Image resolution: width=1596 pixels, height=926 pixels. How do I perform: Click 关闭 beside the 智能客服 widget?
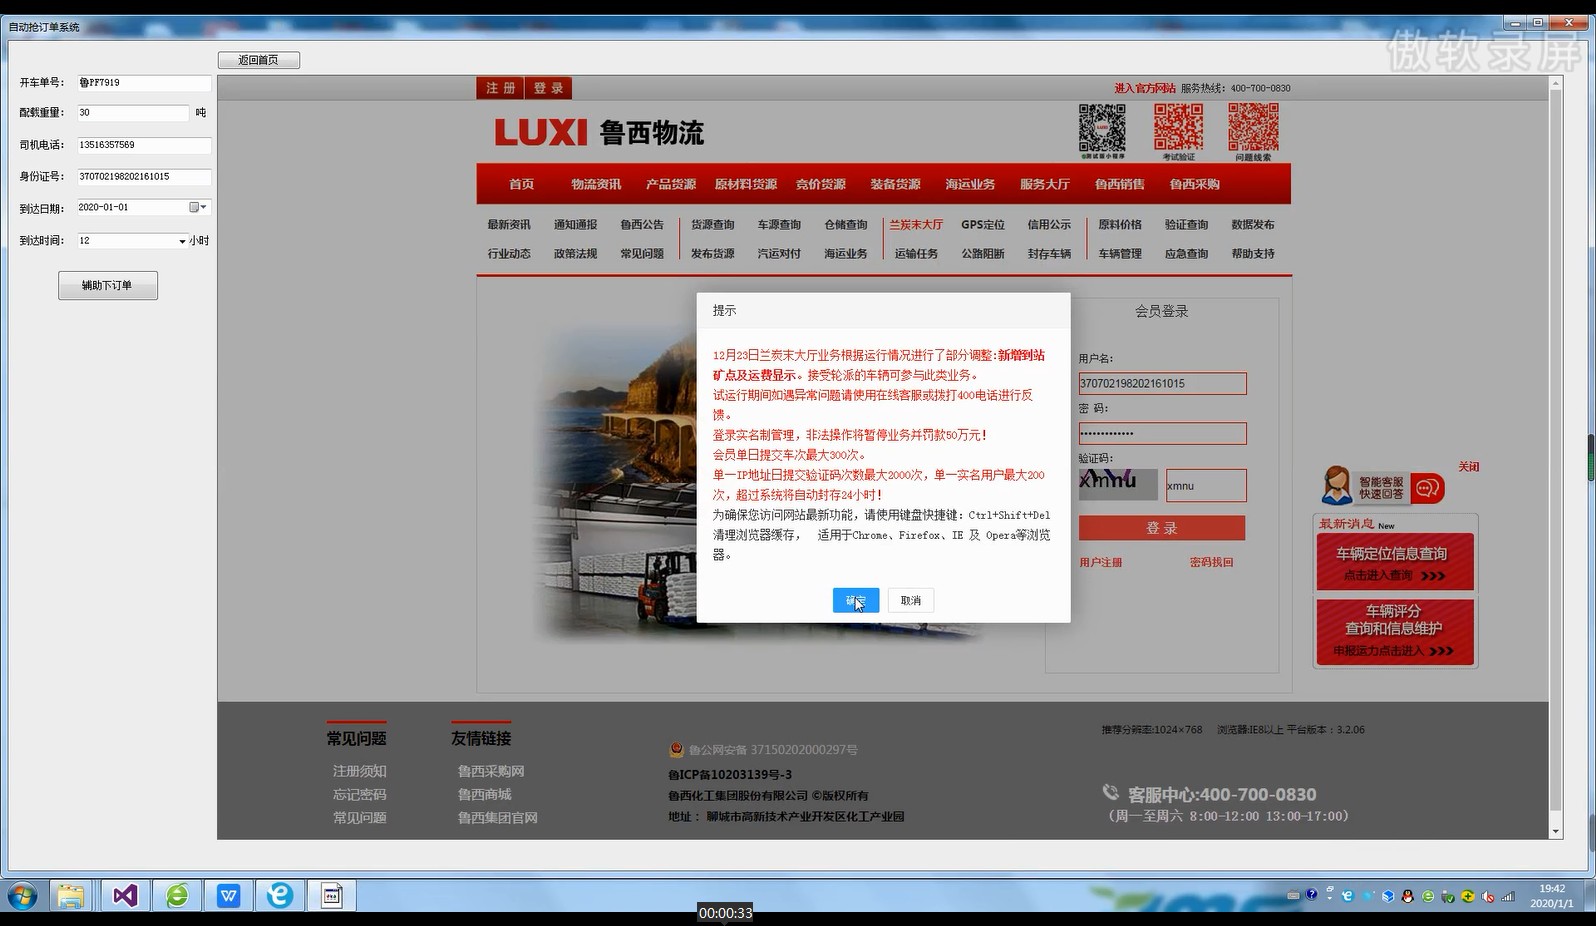[x=1468, y=467]
